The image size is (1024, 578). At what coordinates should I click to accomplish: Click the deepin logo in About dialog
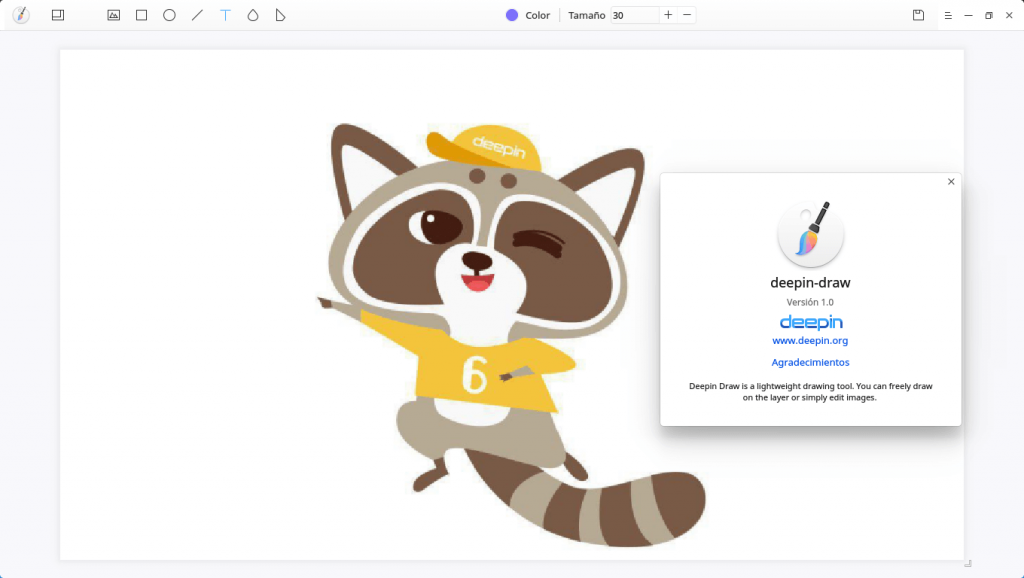[x=811, y=322]
